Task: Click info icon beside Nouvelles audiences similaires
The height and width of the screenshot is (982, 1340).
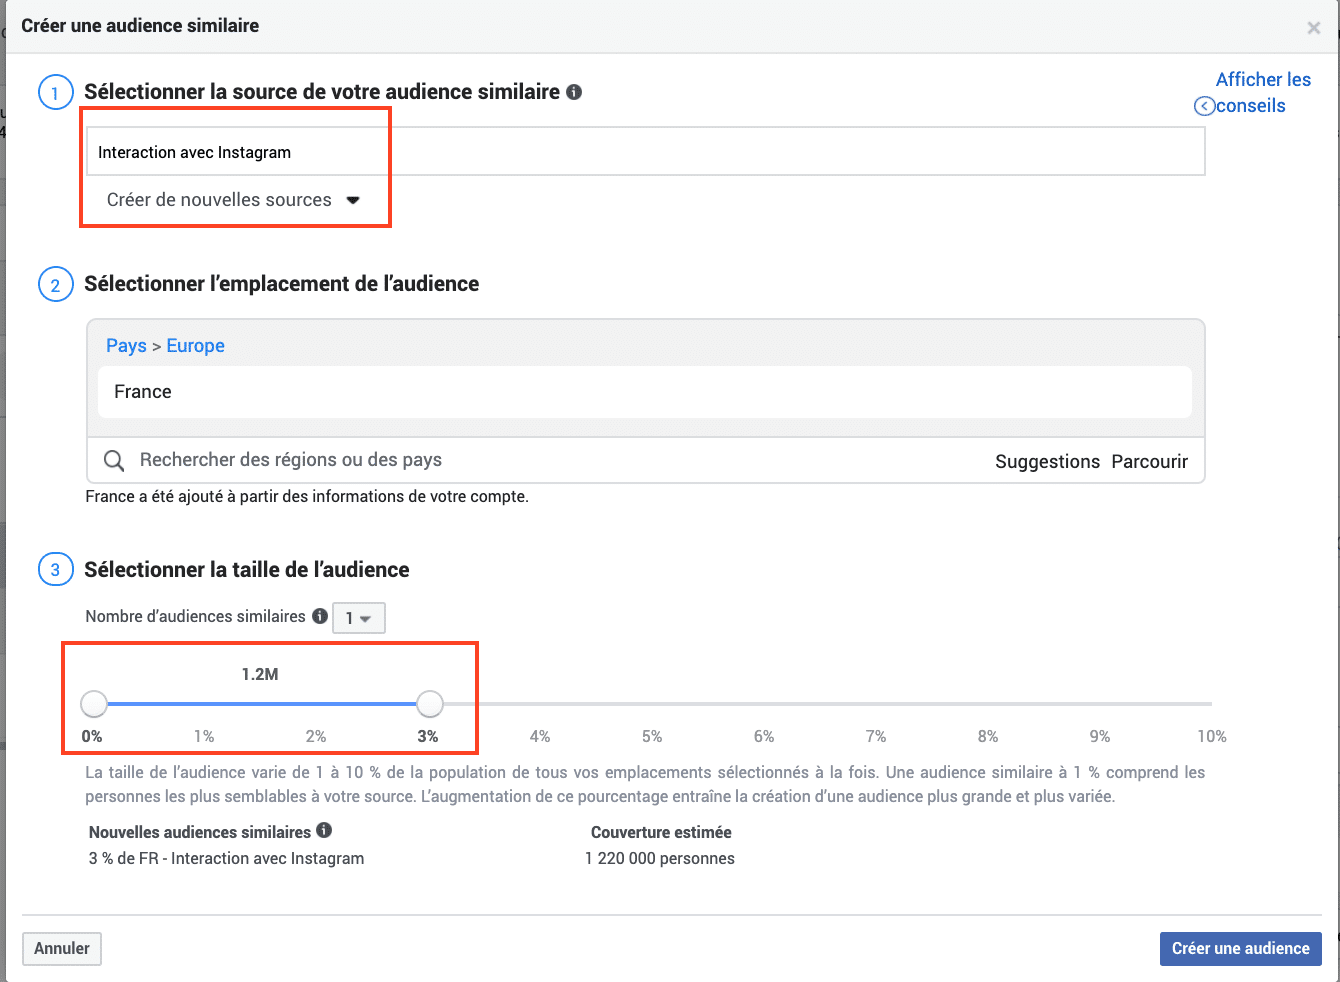Action: click(x=324, y=830)
